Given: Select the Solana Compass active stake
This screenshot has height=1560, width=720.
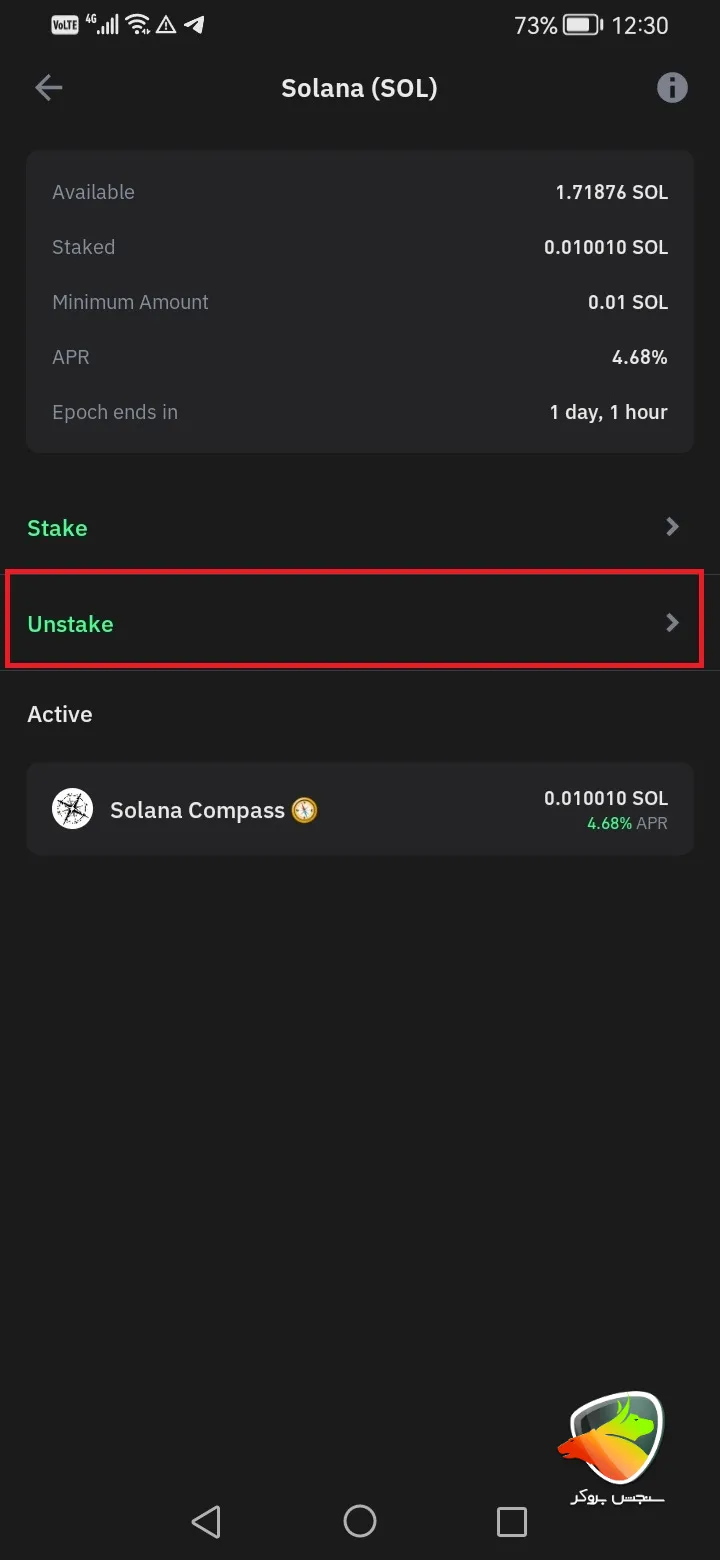Looking at the screenshot, I should (360, 809).
